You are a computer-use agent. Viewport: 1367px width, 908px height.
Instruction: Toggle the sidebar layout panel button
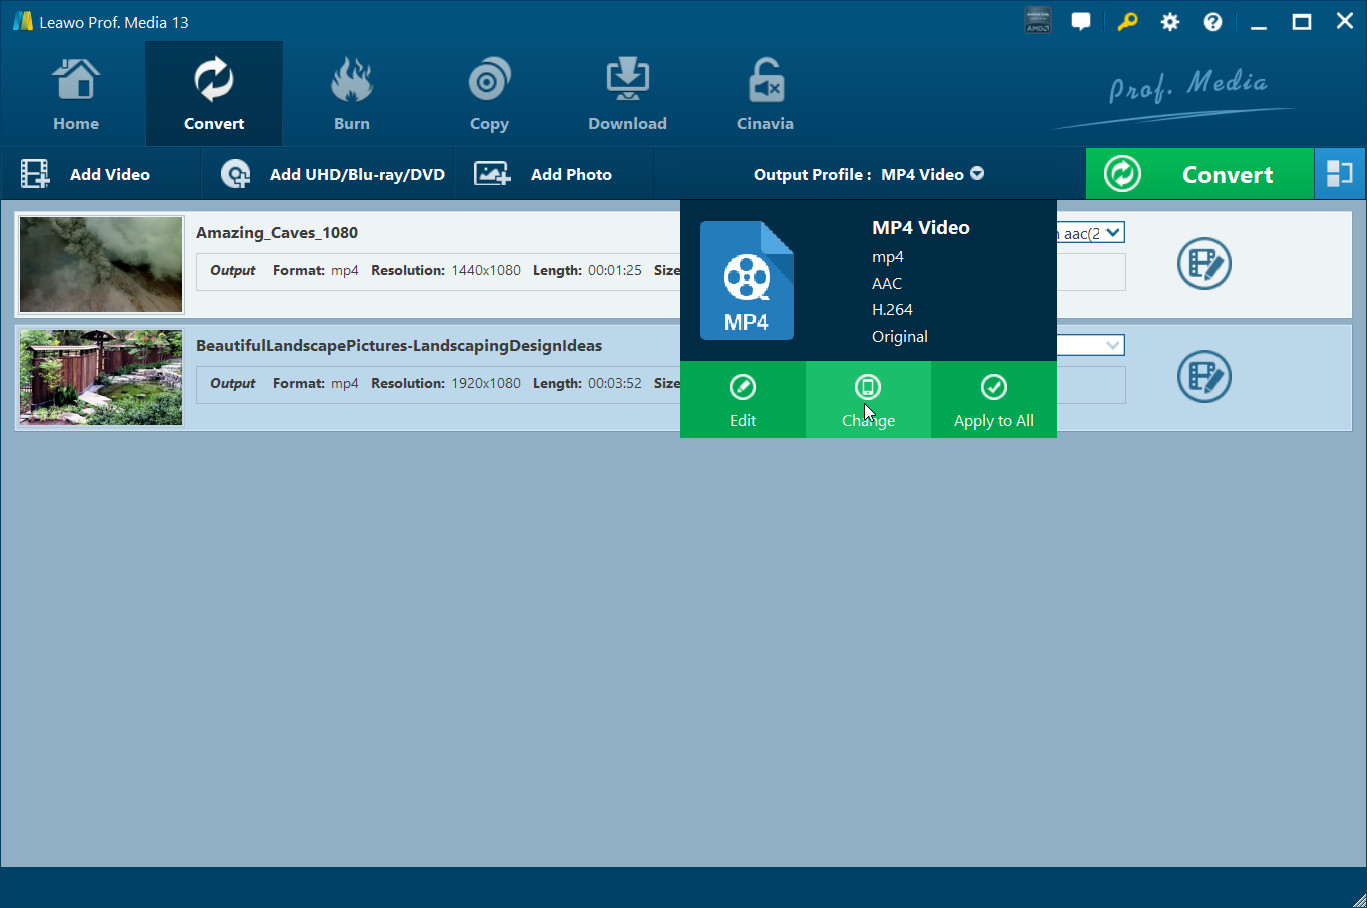[x=1340, y=174]
